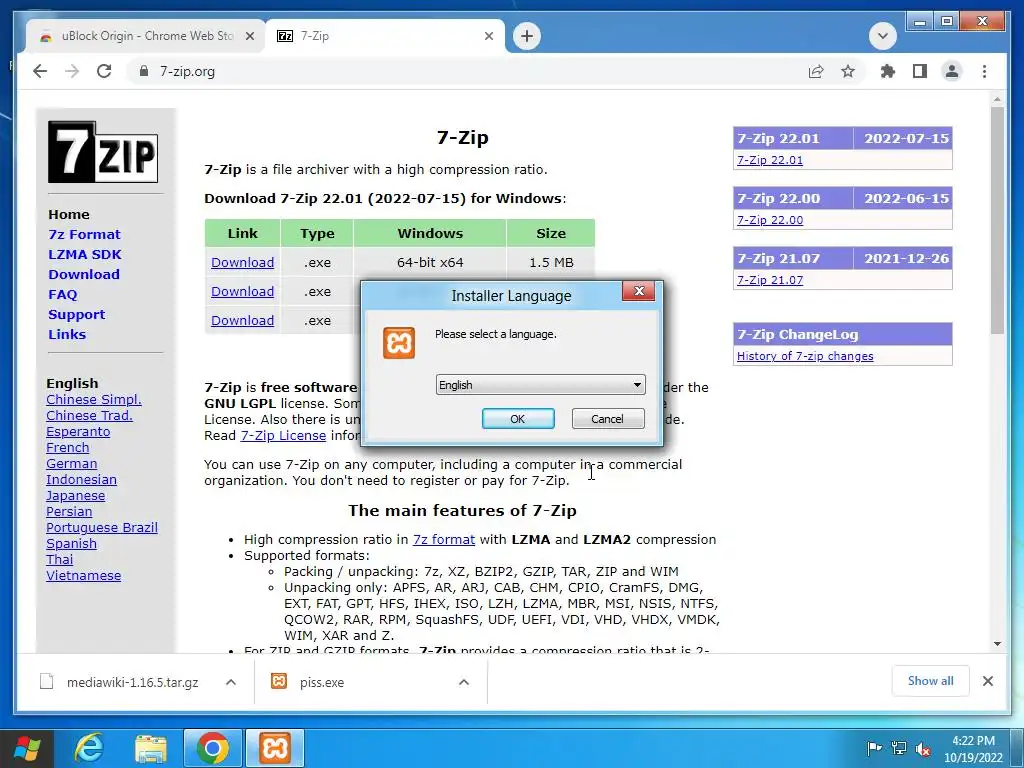Image resolution: width=1024 pixels, height=768 pixels.
Task: Expand options for mediawiki-1.16.5.tar.gz download
Action: [x=231, y=682]
